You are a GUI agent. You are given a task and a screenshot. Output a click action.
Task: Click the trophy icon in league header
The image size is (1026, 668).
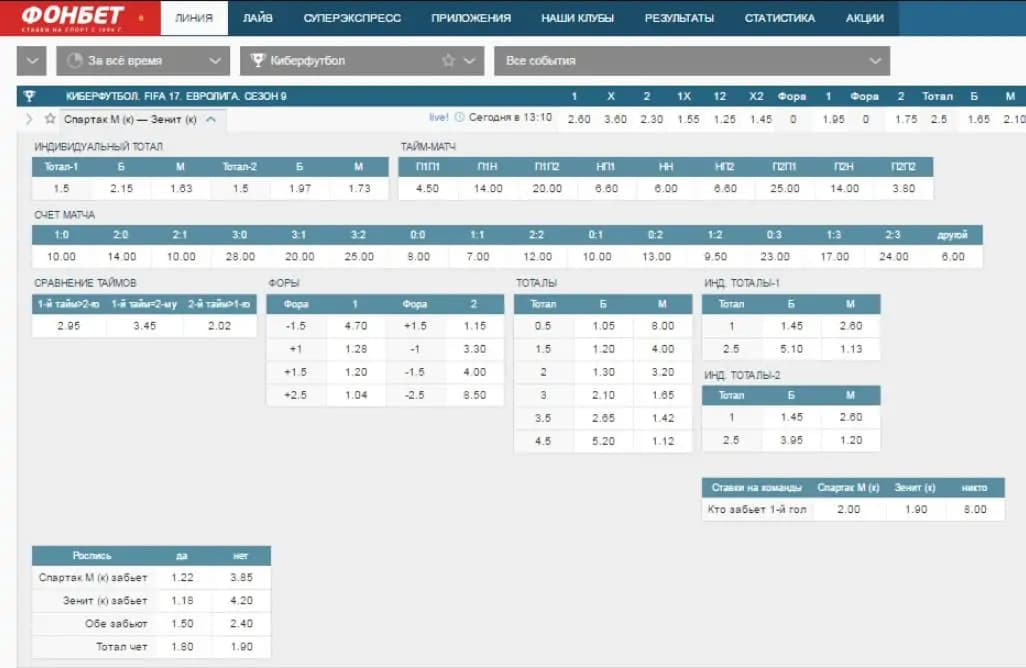[x=29, y=96]
